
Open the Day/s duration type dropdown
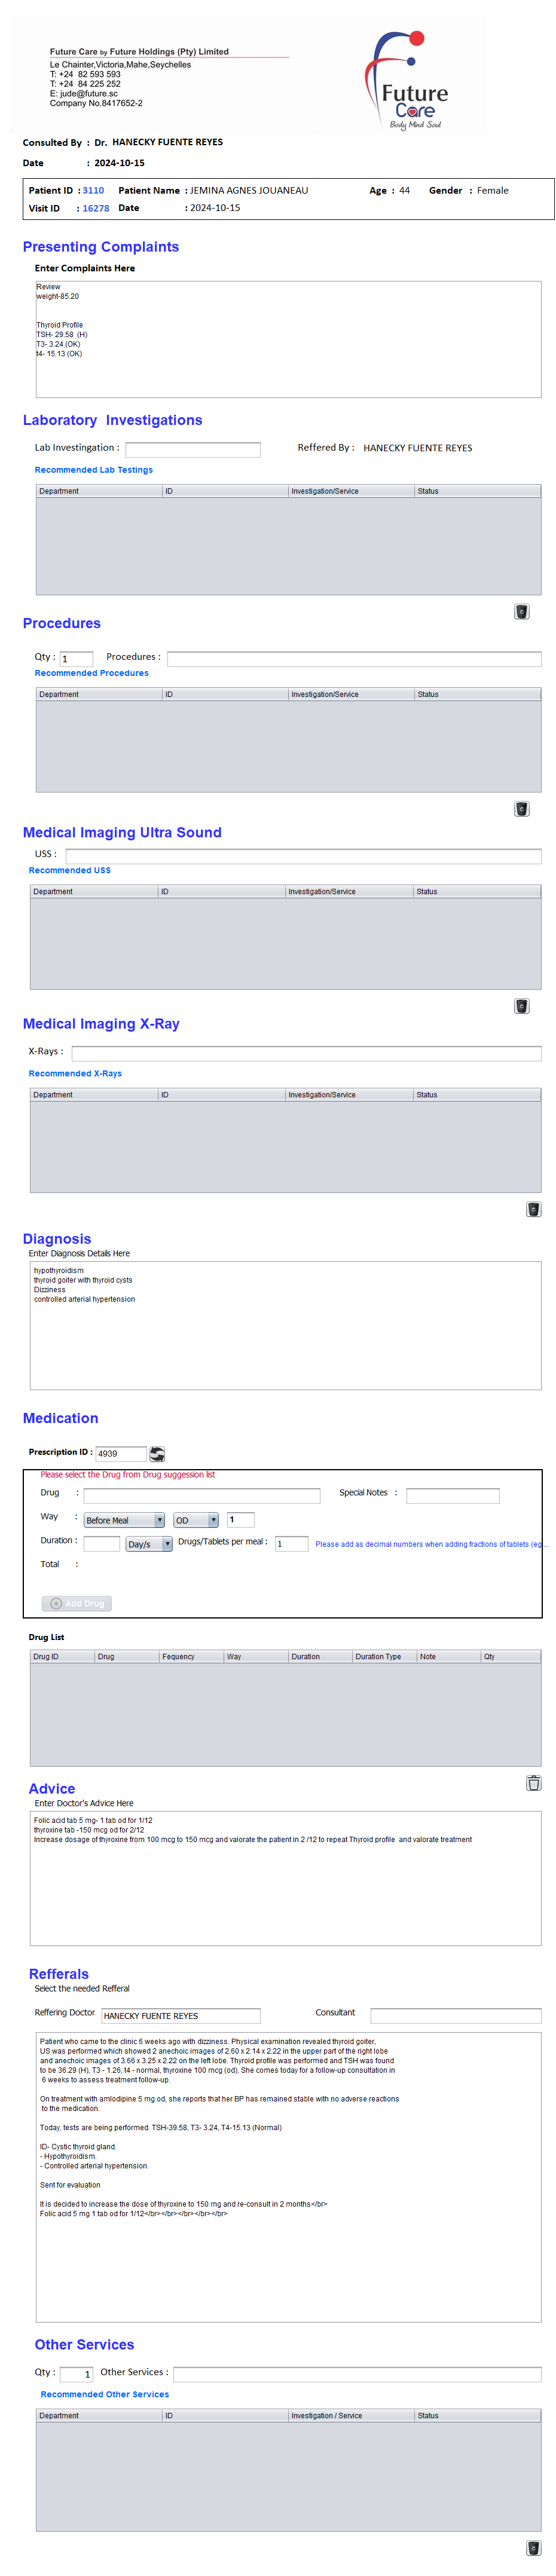(x=149, y=1544)
